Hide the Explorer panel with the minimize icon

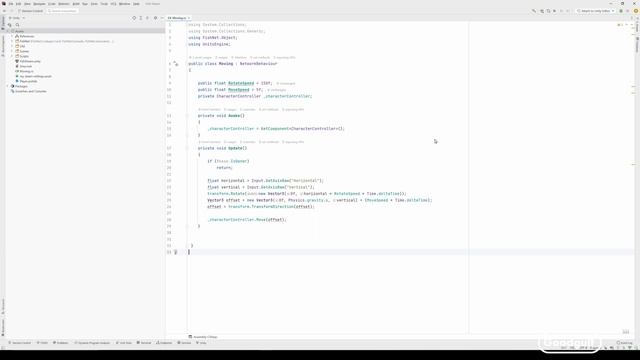click(x=162, y=18)
